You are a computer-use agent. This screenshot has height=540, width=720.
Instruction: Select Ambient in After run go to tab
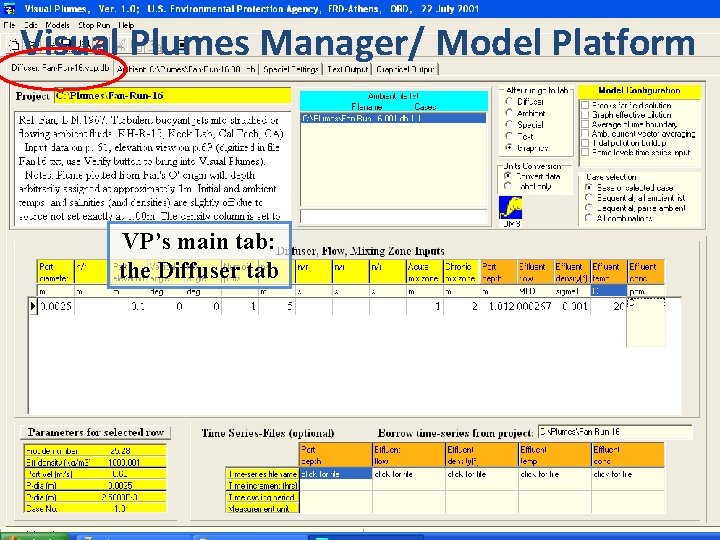(x=509, y=113)
